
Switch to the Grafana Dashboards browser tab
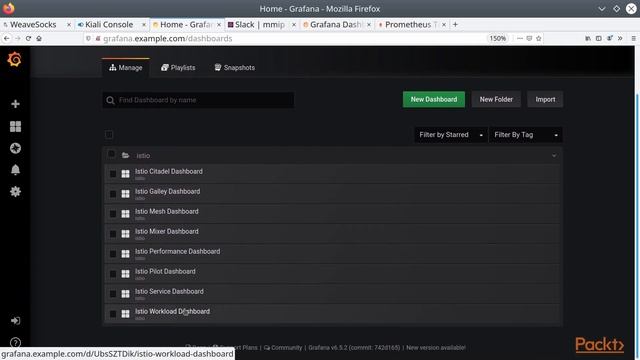click(x=336, y=24)
